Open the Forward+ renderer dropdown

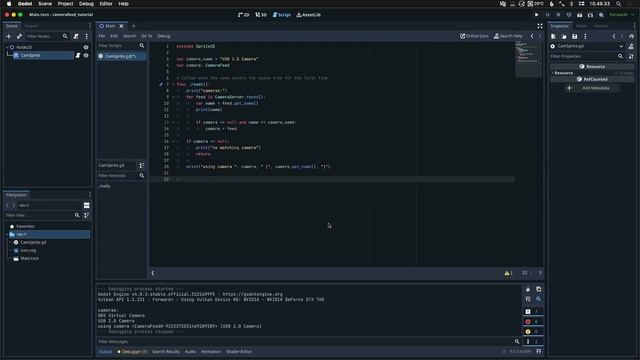(x=622, y=15)
